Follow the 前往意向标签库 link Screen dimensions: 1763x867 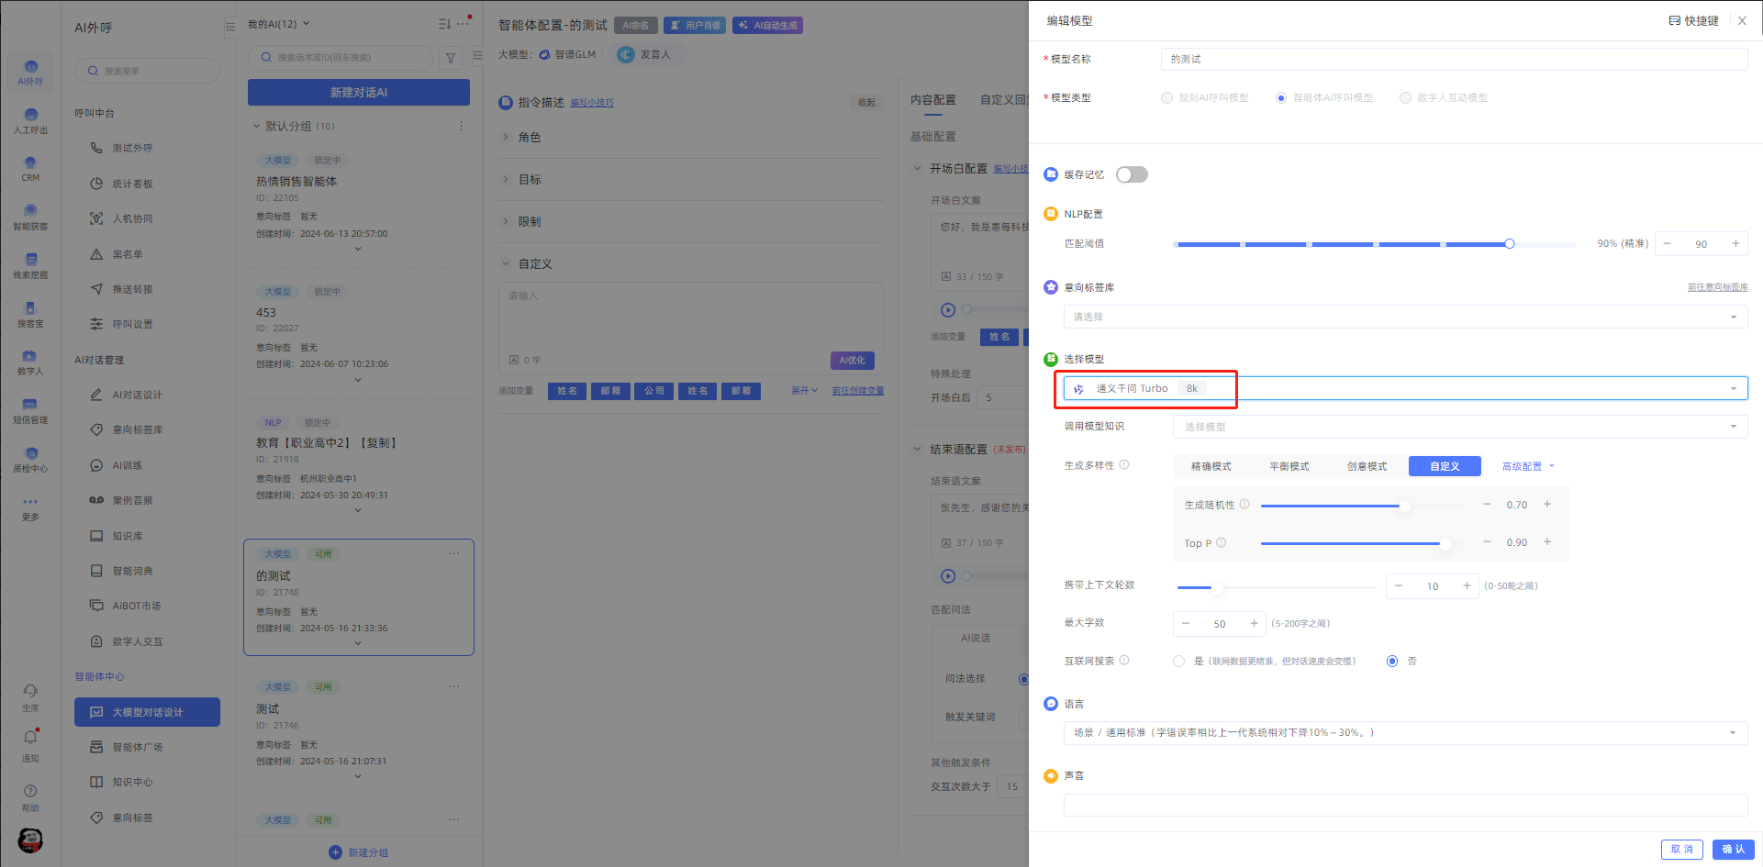(x=1717, y=287)
